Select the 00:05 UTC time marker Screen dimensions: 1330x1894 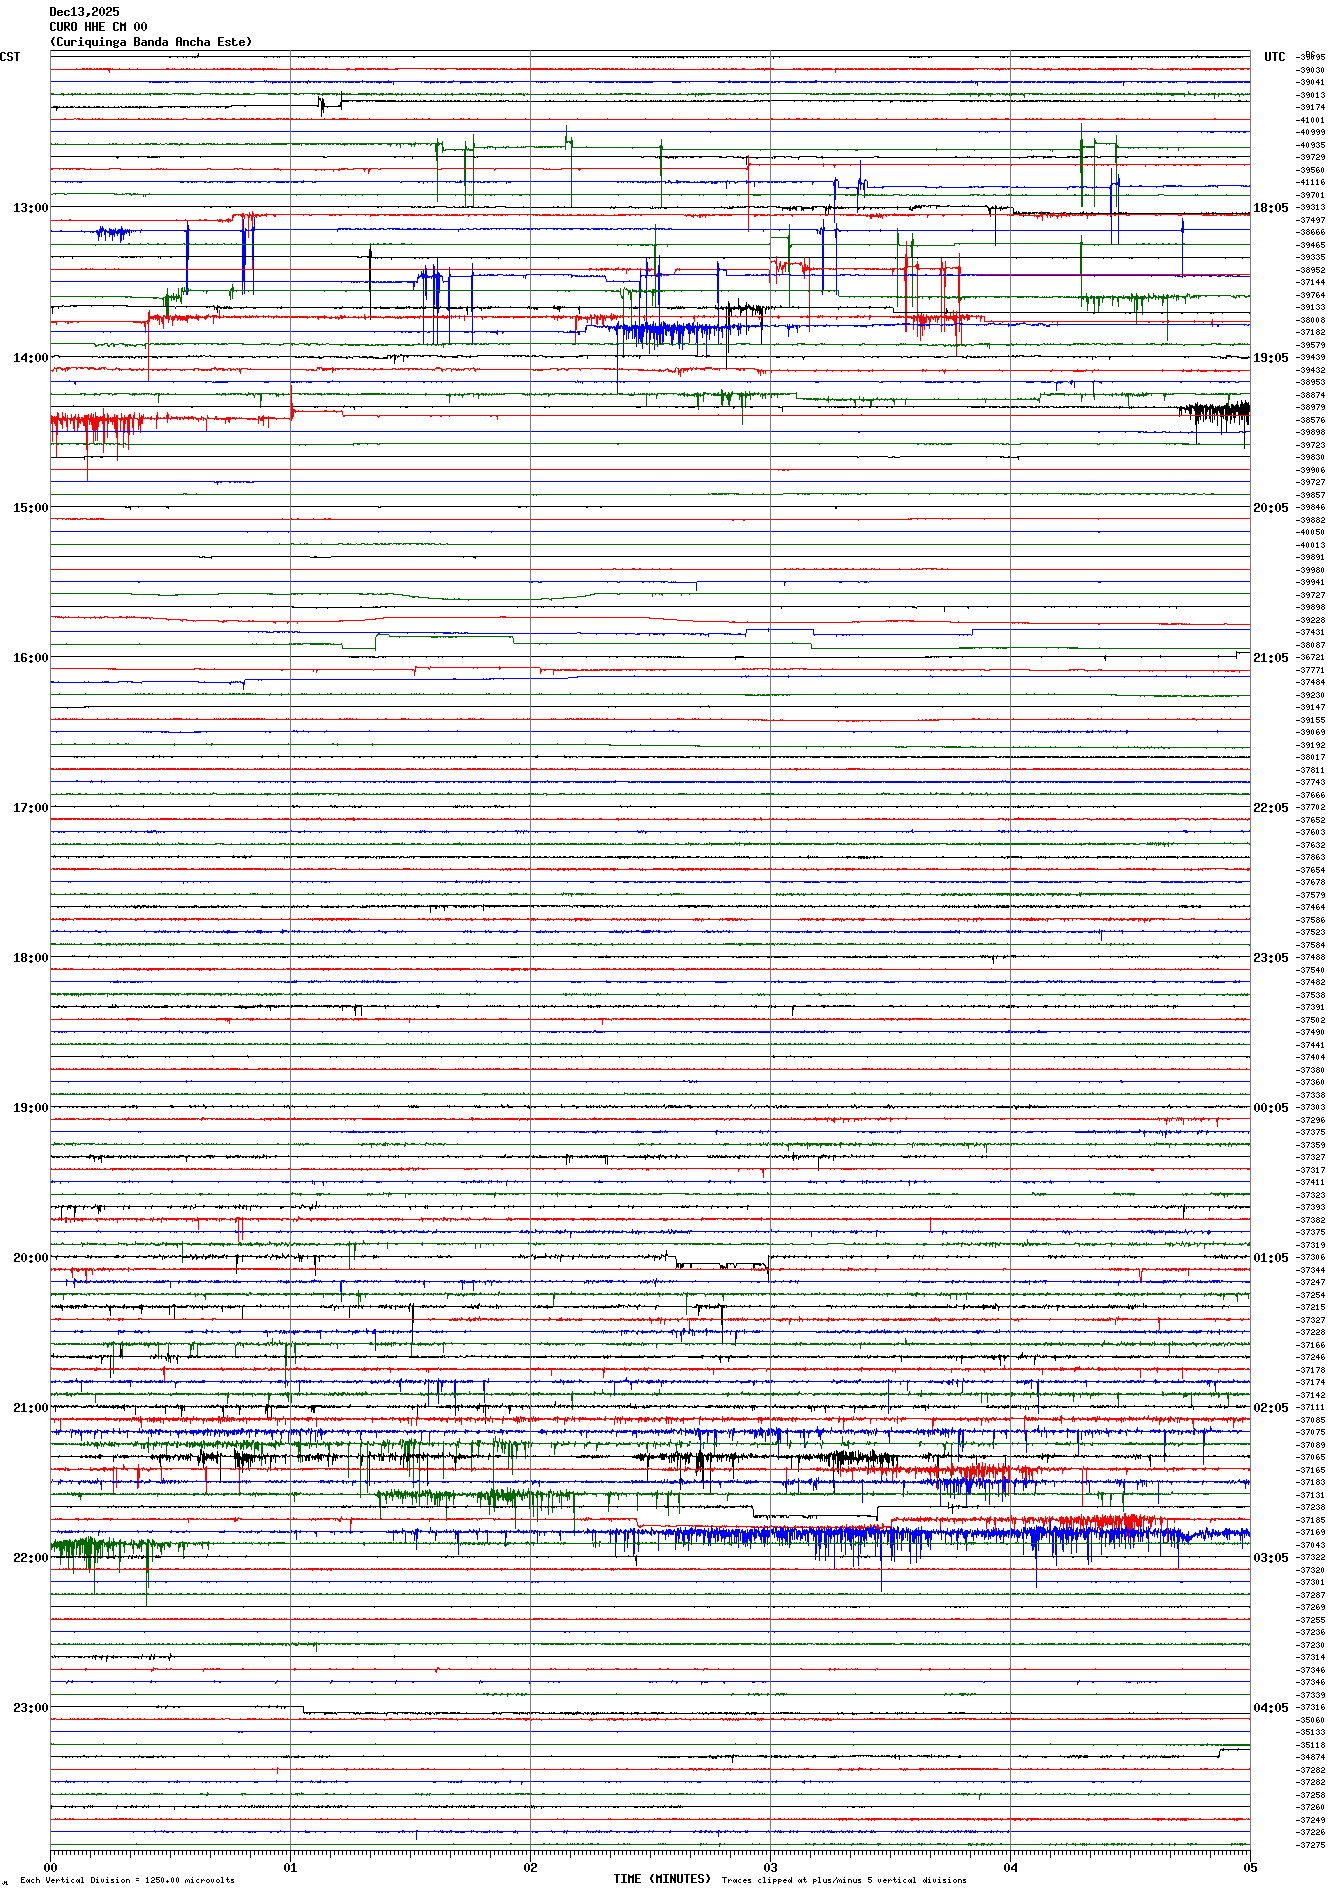[x=1271, y=1108]
